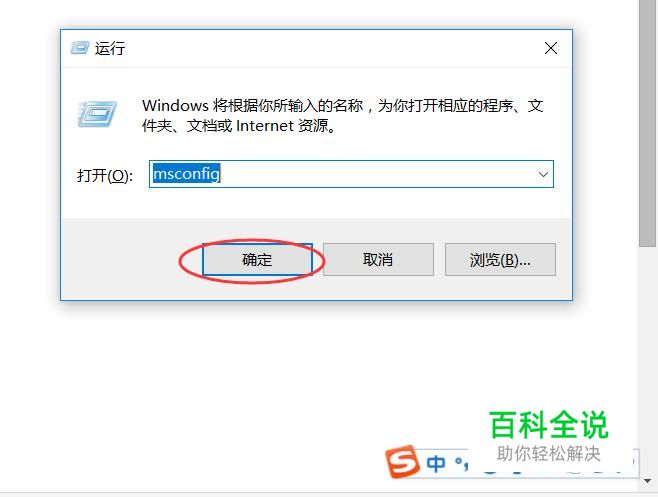Open the Sogou input method S logo
The width and height of the screenshot is (658, 497).
pyautogui.click(x=402, y=462)
